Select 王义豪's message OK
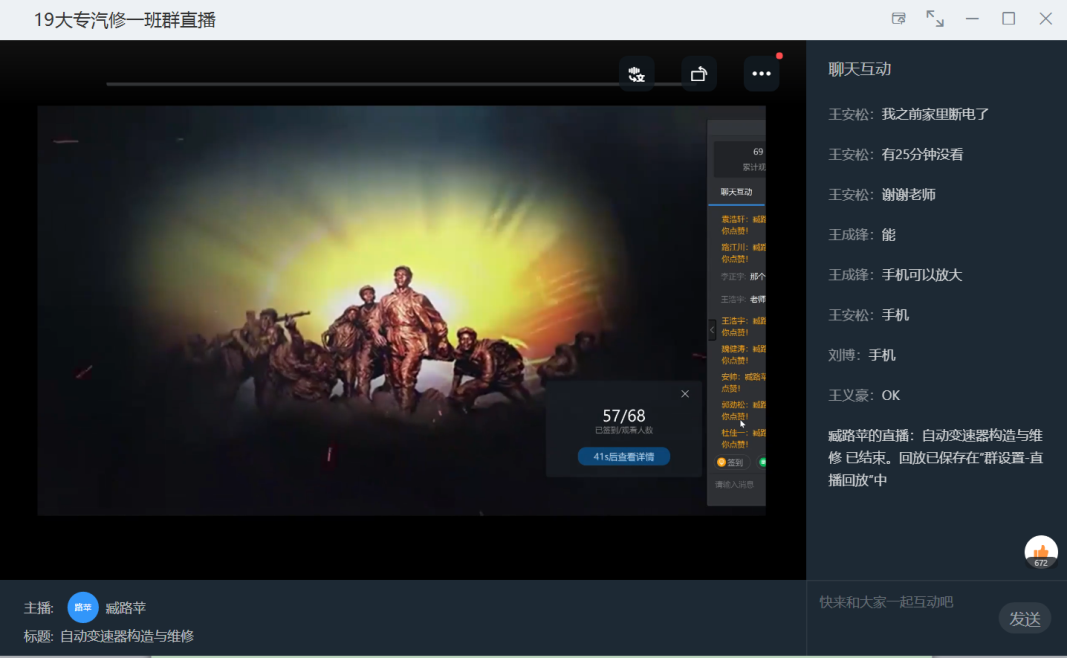 pyautogui.click(x=891, y=395)
